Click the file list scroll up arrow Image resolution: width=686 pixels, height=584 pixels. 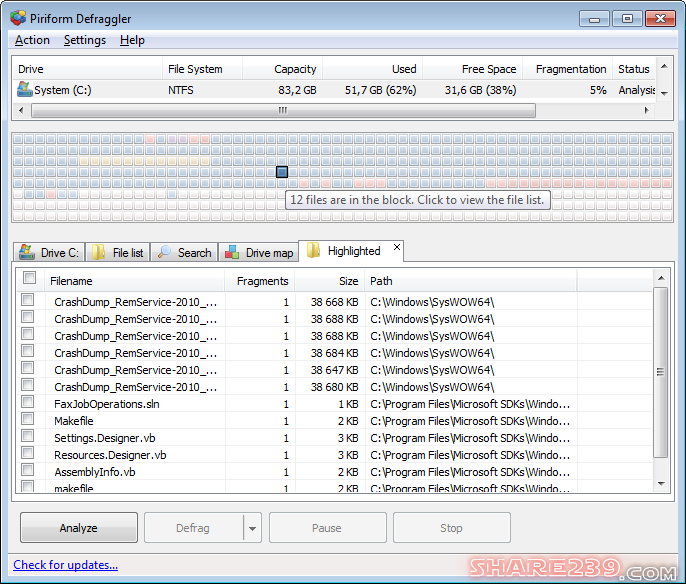pos(661,278)
